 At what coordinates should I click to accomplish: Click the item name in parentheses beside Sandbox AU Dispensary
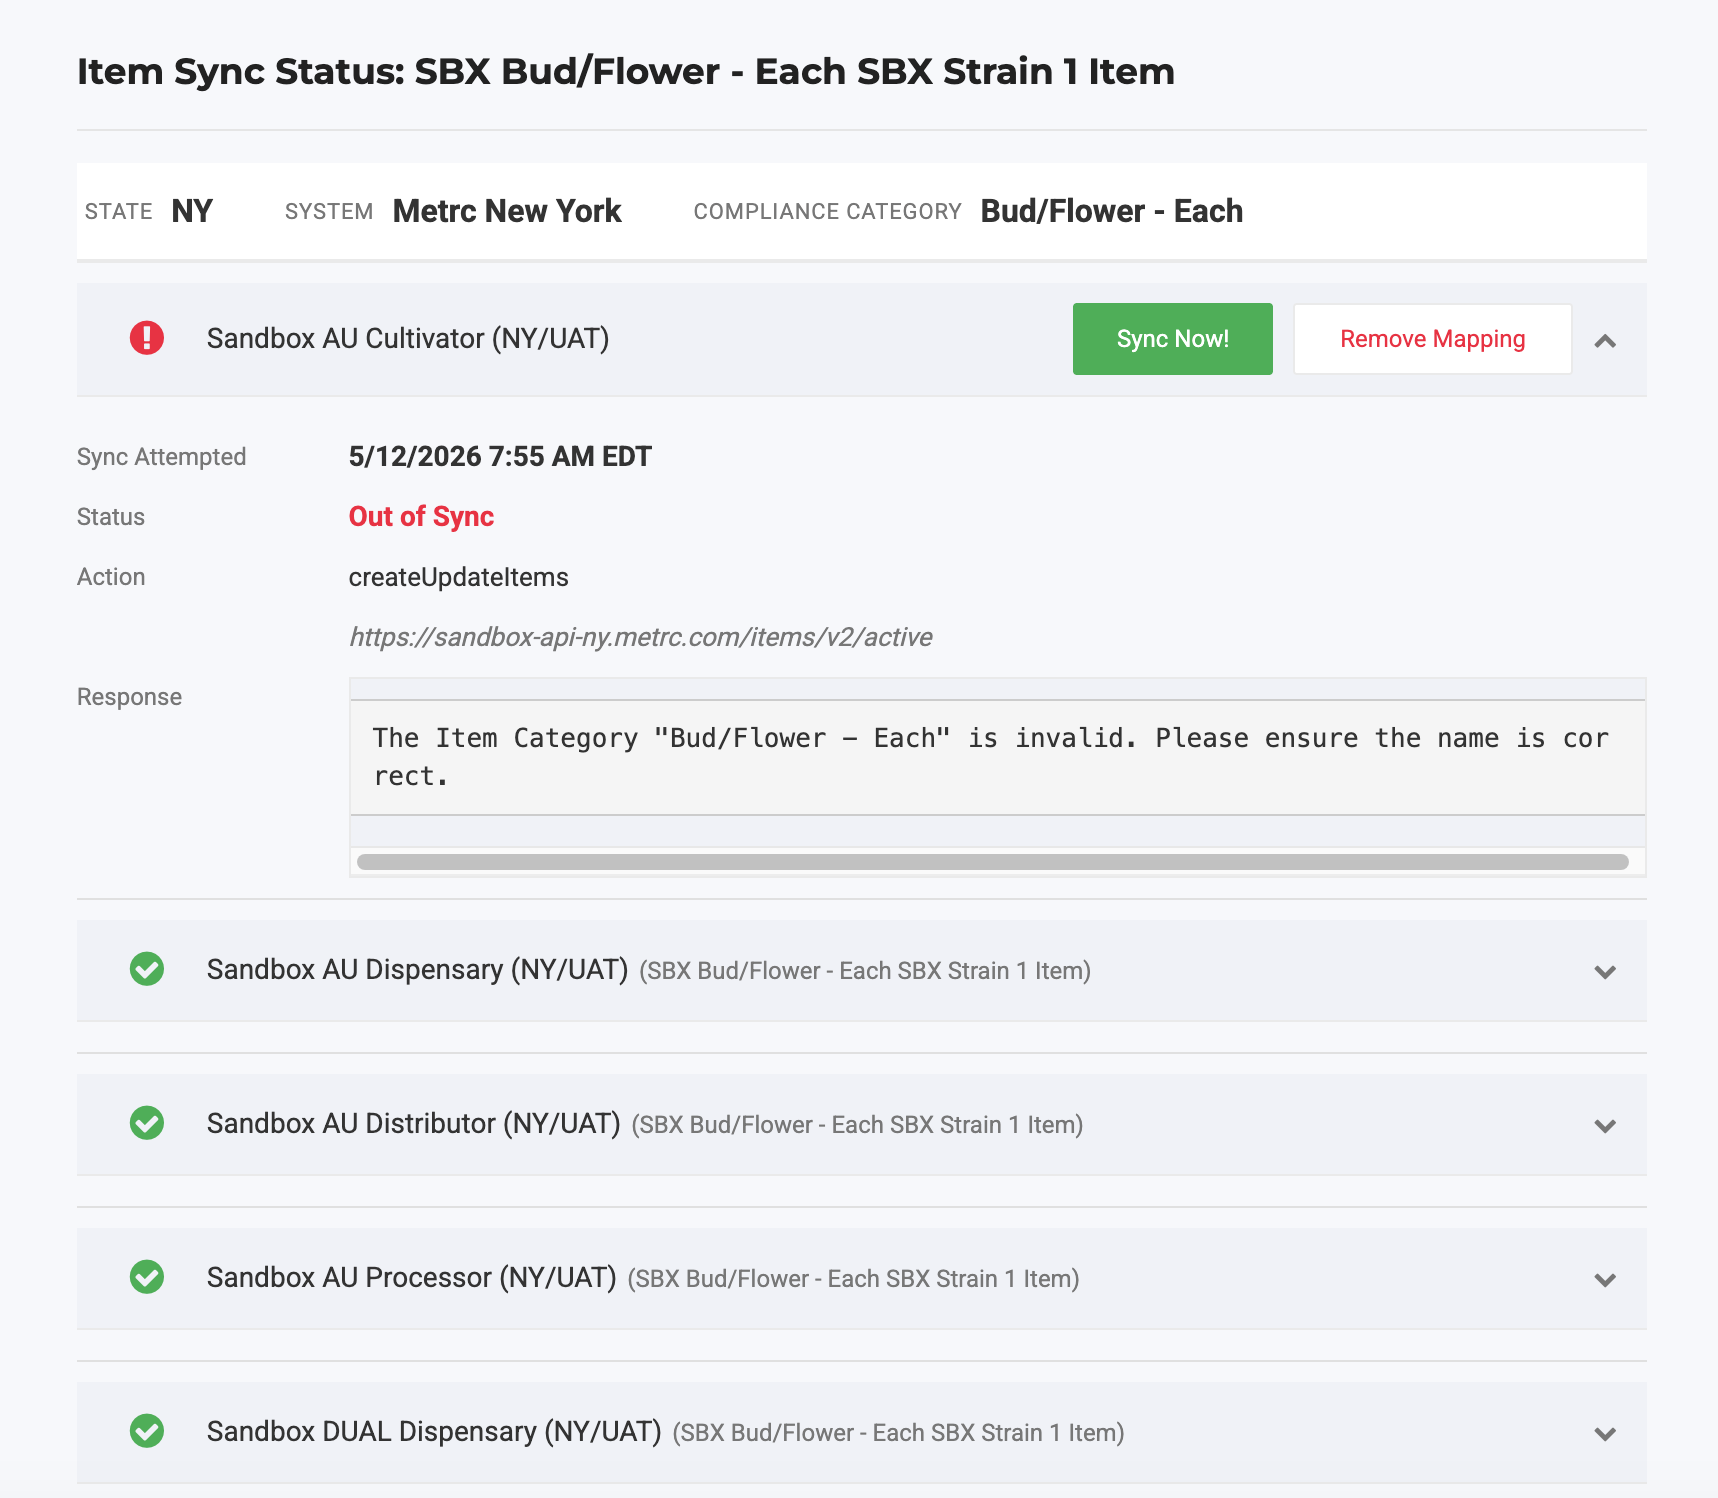(x=865, y=971)
